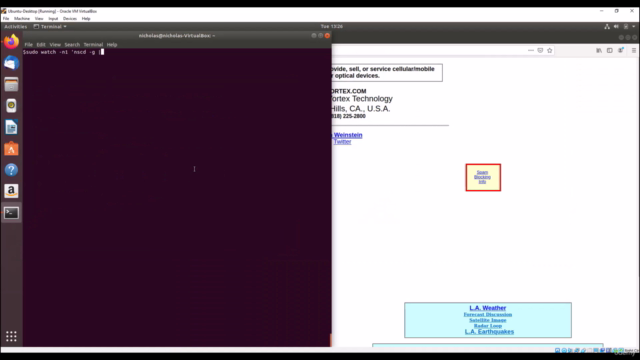Open VirtualBox Input menu
This screenshot has width=640, height=360.
point(53,18)
